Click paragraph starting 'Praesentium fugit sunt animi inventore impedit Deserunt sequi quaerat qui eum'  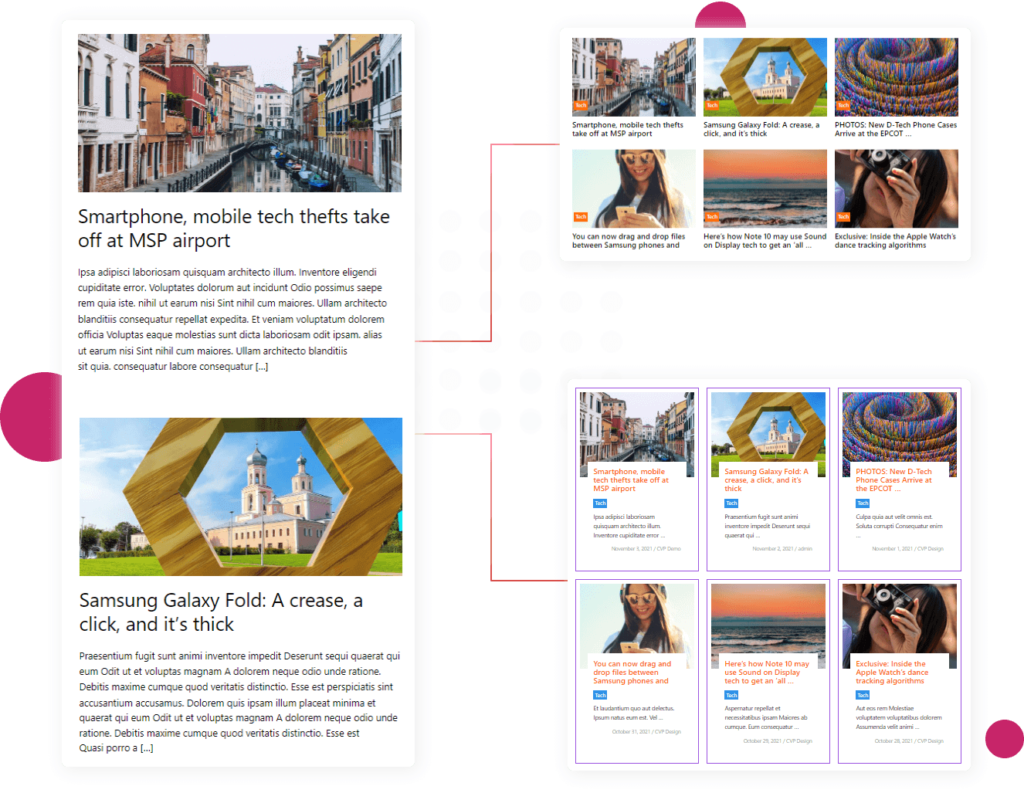[240, 702]
